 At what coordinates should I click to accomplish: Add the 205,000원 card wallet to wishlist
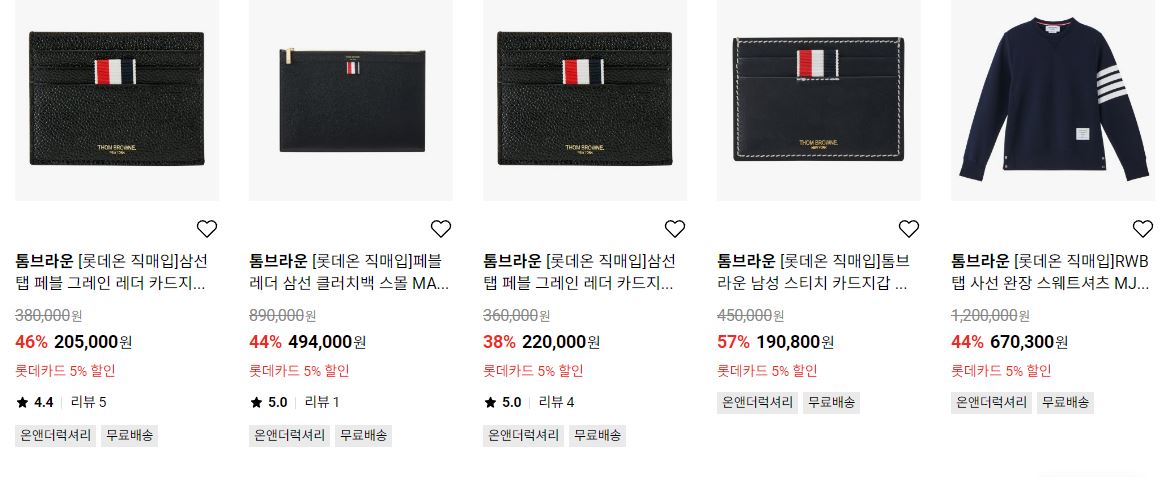point(207,228)
